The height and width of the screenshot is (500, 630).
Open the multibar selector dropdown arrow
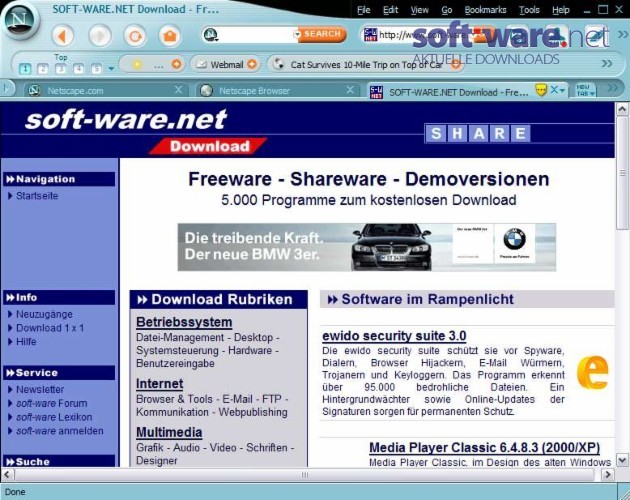(x=111, y=69)
